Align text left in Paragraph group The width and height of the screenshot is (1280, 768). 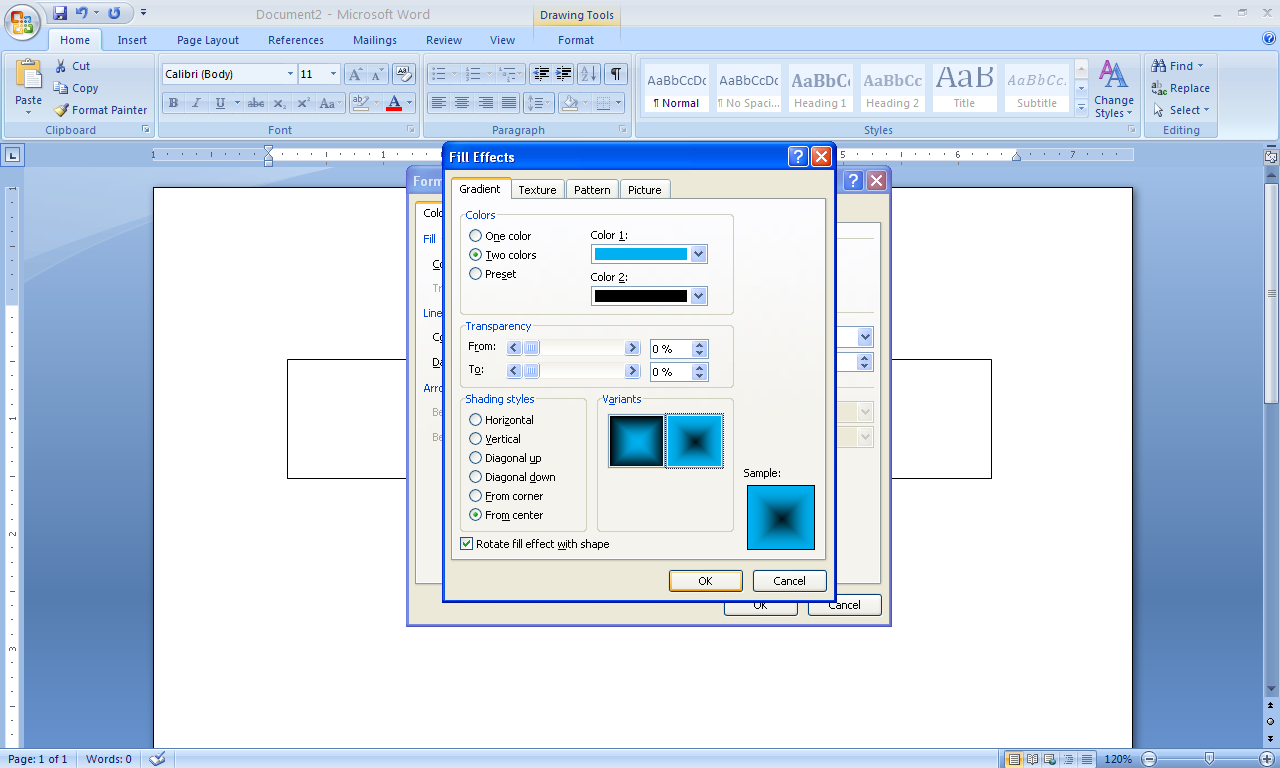click(x=438, y=103)
